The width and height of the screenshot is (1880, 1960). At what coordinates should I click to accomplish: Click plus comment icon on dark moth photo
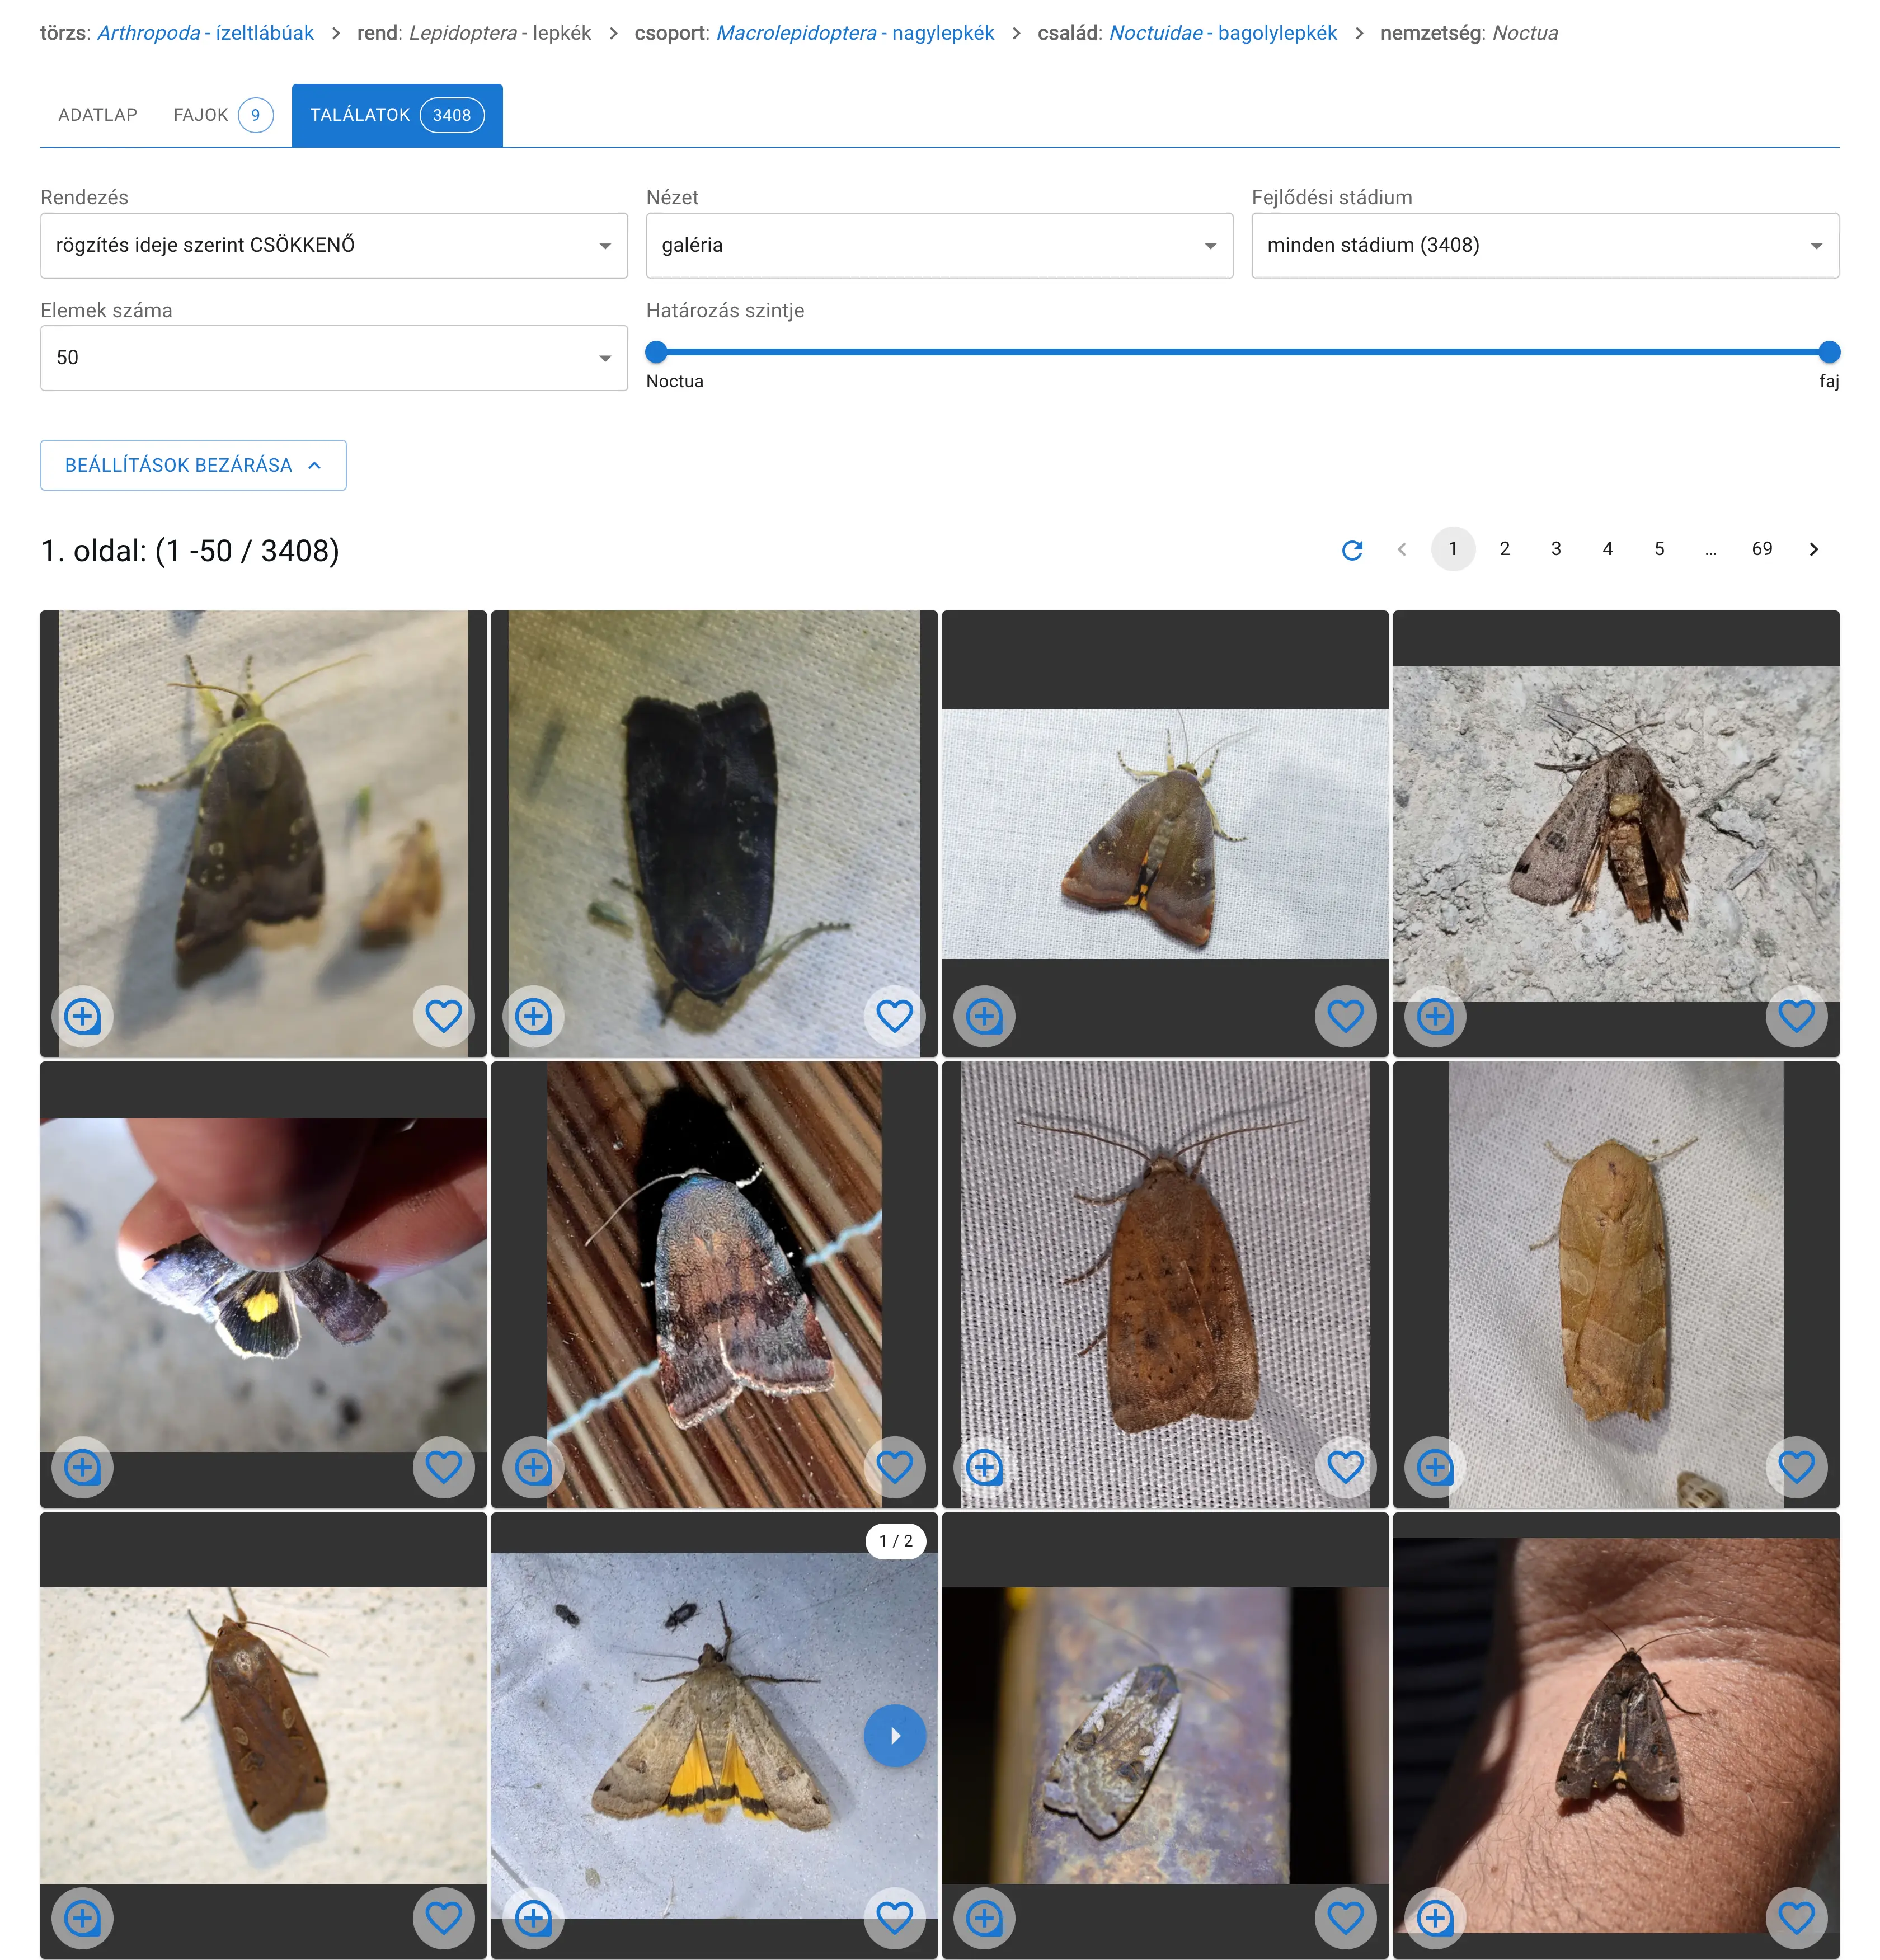(x=533, y=1016)
